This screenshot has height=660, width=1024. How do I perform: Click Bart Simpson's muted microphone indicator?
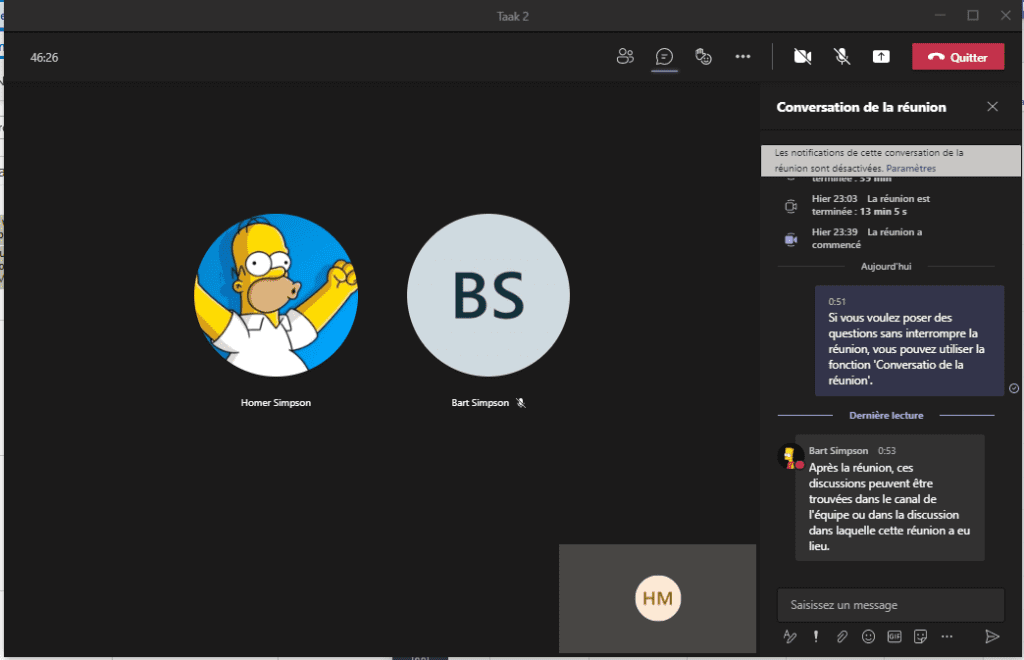coord(520,403)
